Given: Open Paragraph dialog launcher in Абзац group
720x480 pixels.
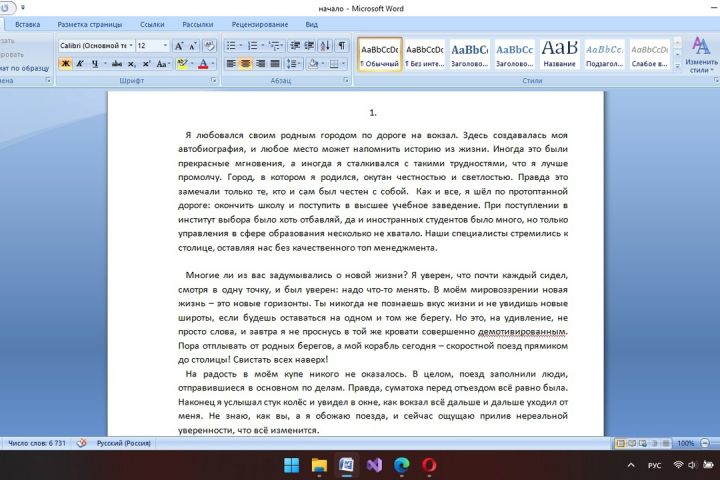Looking at the screenshot, I should (x=346, y=80).
